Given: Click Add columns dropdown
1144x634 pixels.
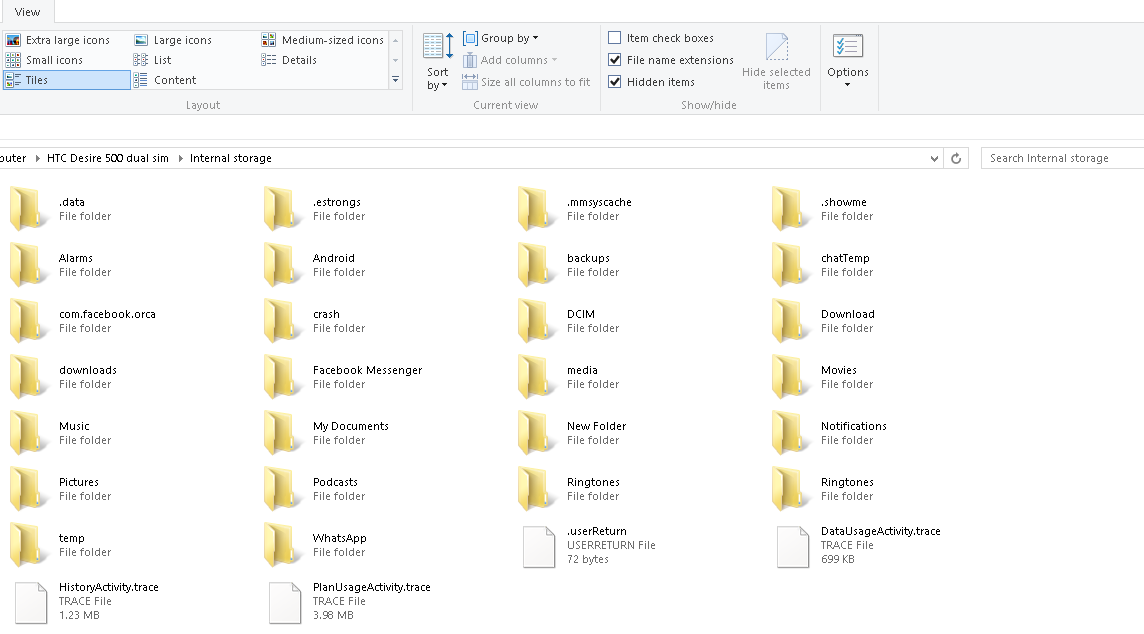Looking at the screenshot, I should (509, 60).
